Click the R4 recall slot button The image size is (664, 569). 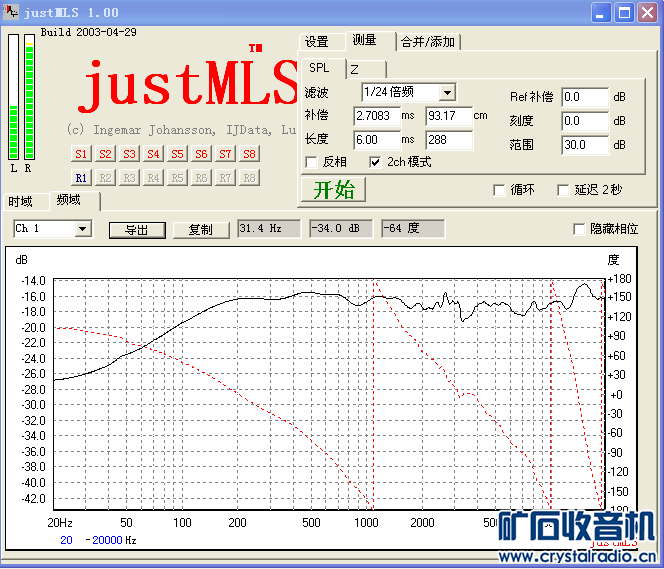click(x=153, y=178)
